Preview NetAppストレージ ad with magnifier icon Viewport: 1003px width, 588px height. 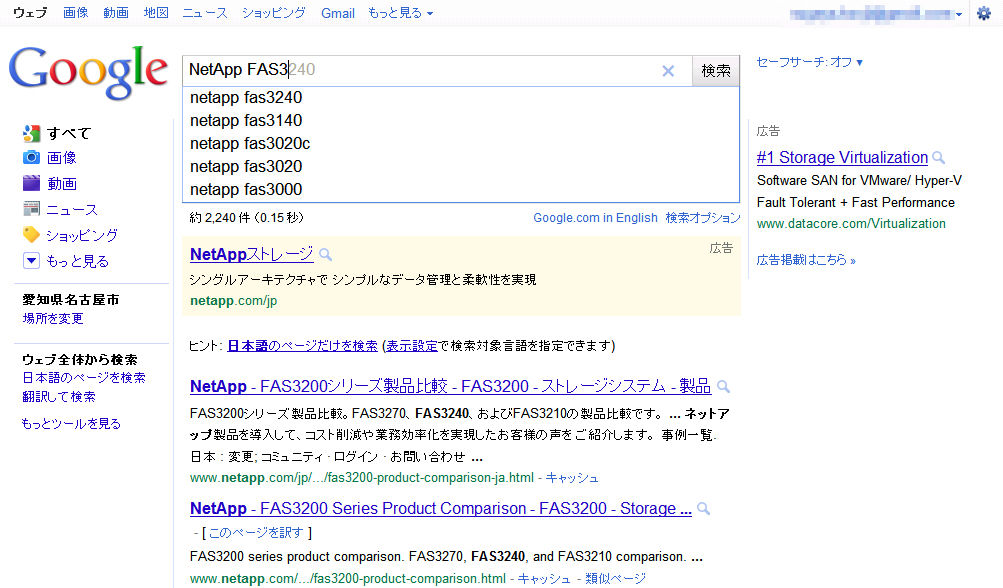pos(326,255)
